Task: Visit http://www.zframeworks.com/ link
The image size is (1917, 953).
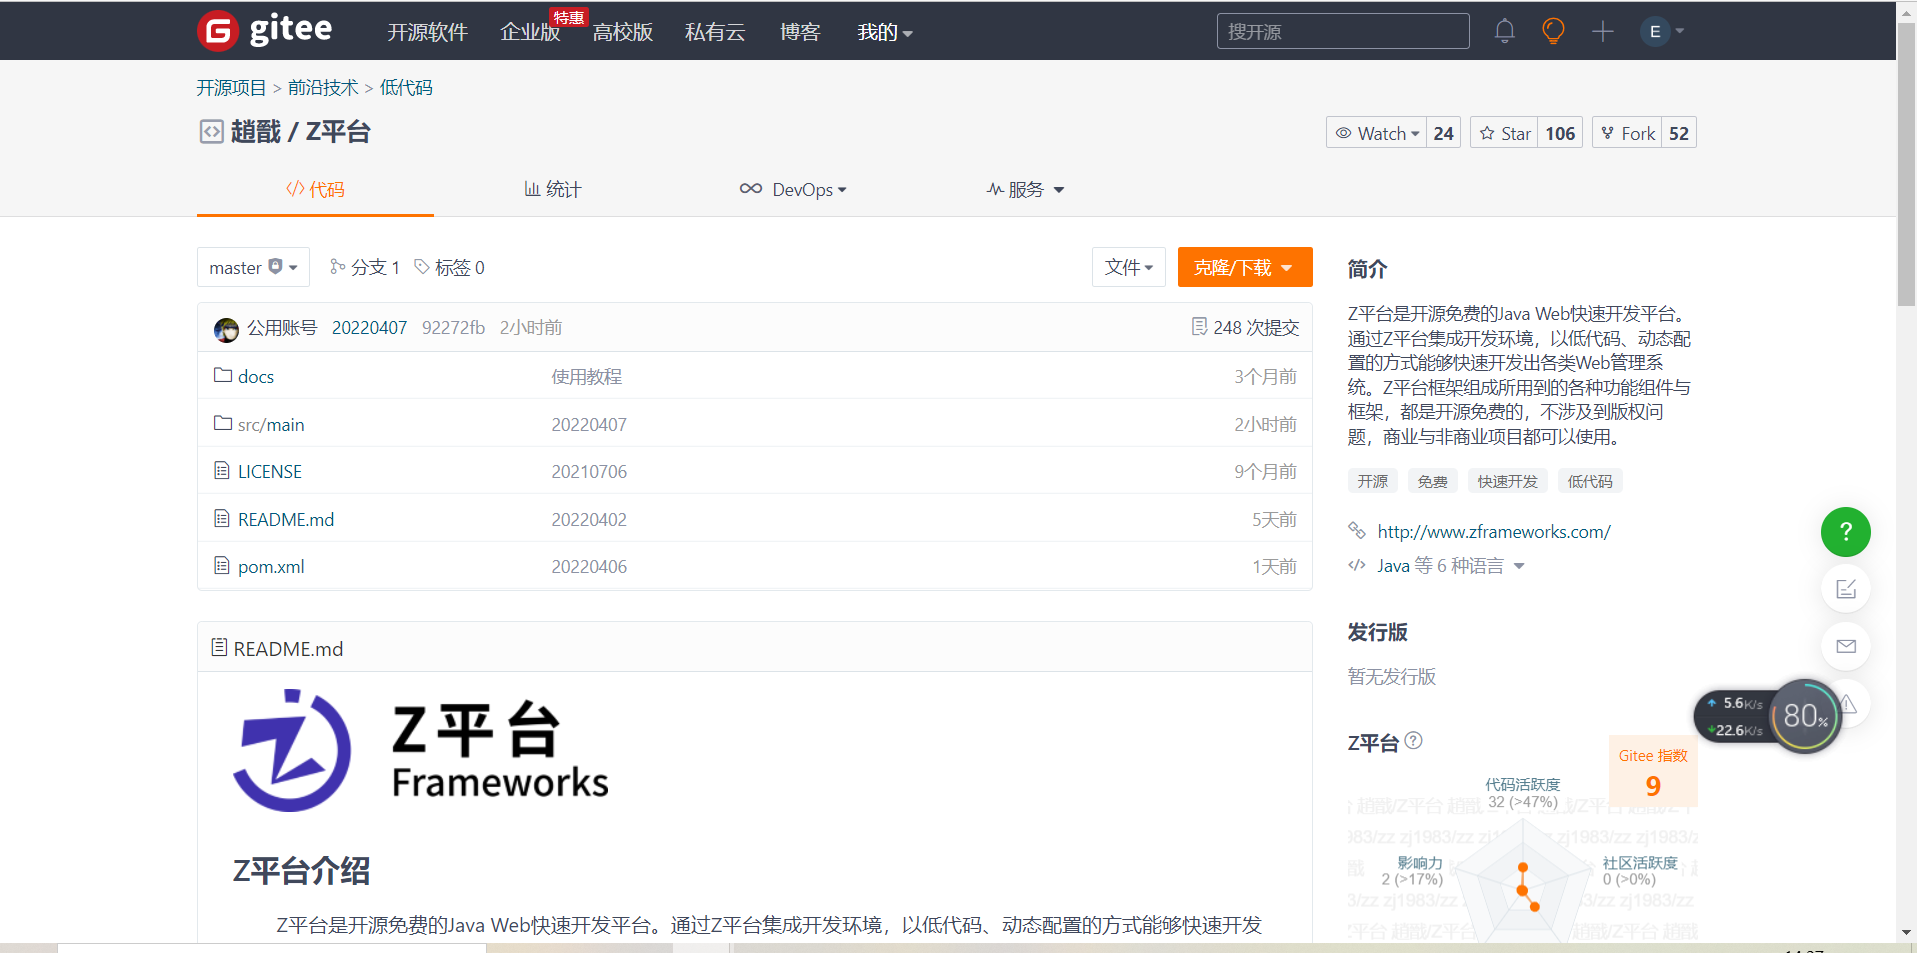Action: click(x=1494, y=532)
